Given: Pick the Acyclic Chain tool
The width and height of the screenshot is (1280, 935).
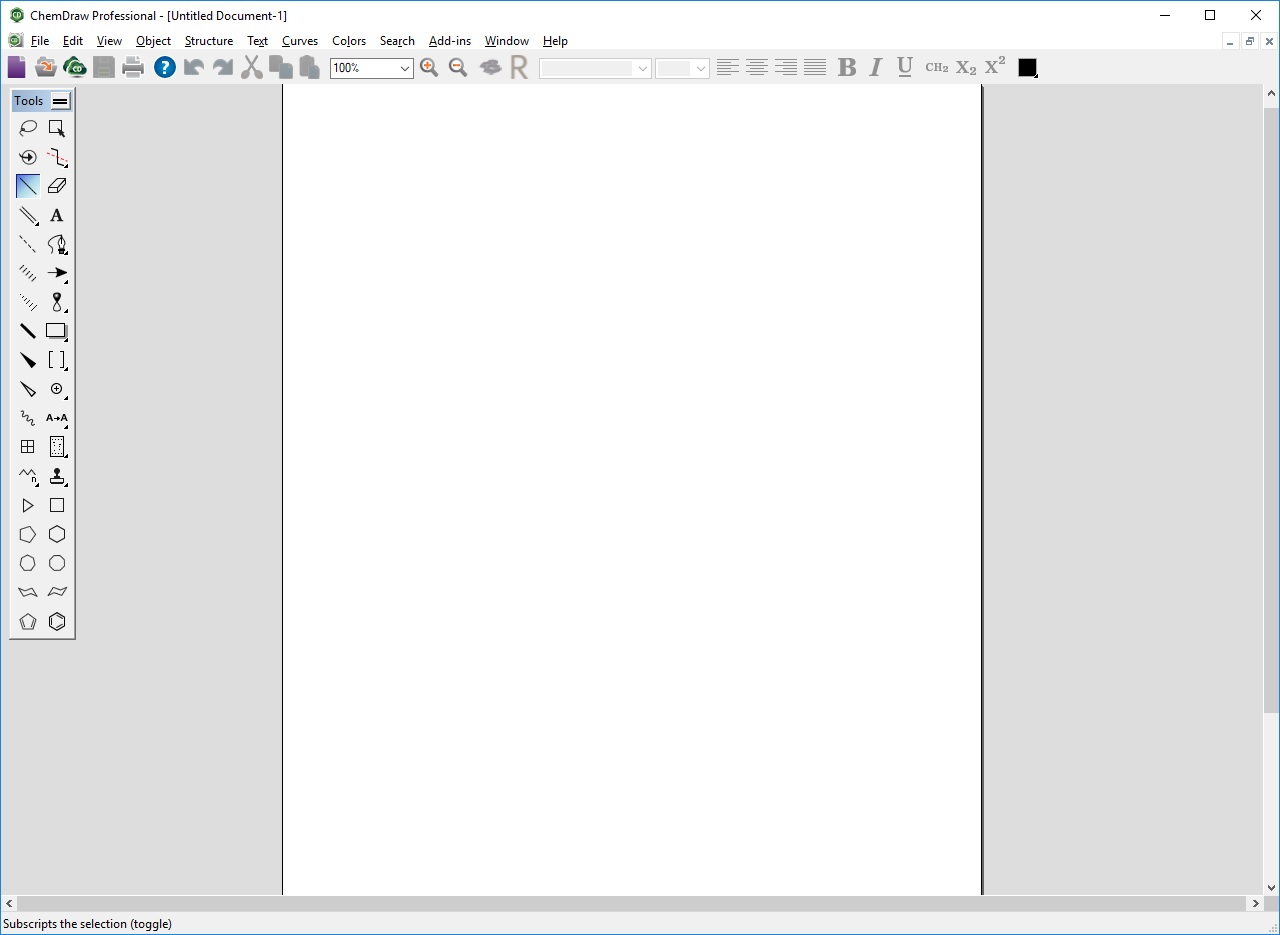Looking at the screenshot, I should (x=28, y=476).
